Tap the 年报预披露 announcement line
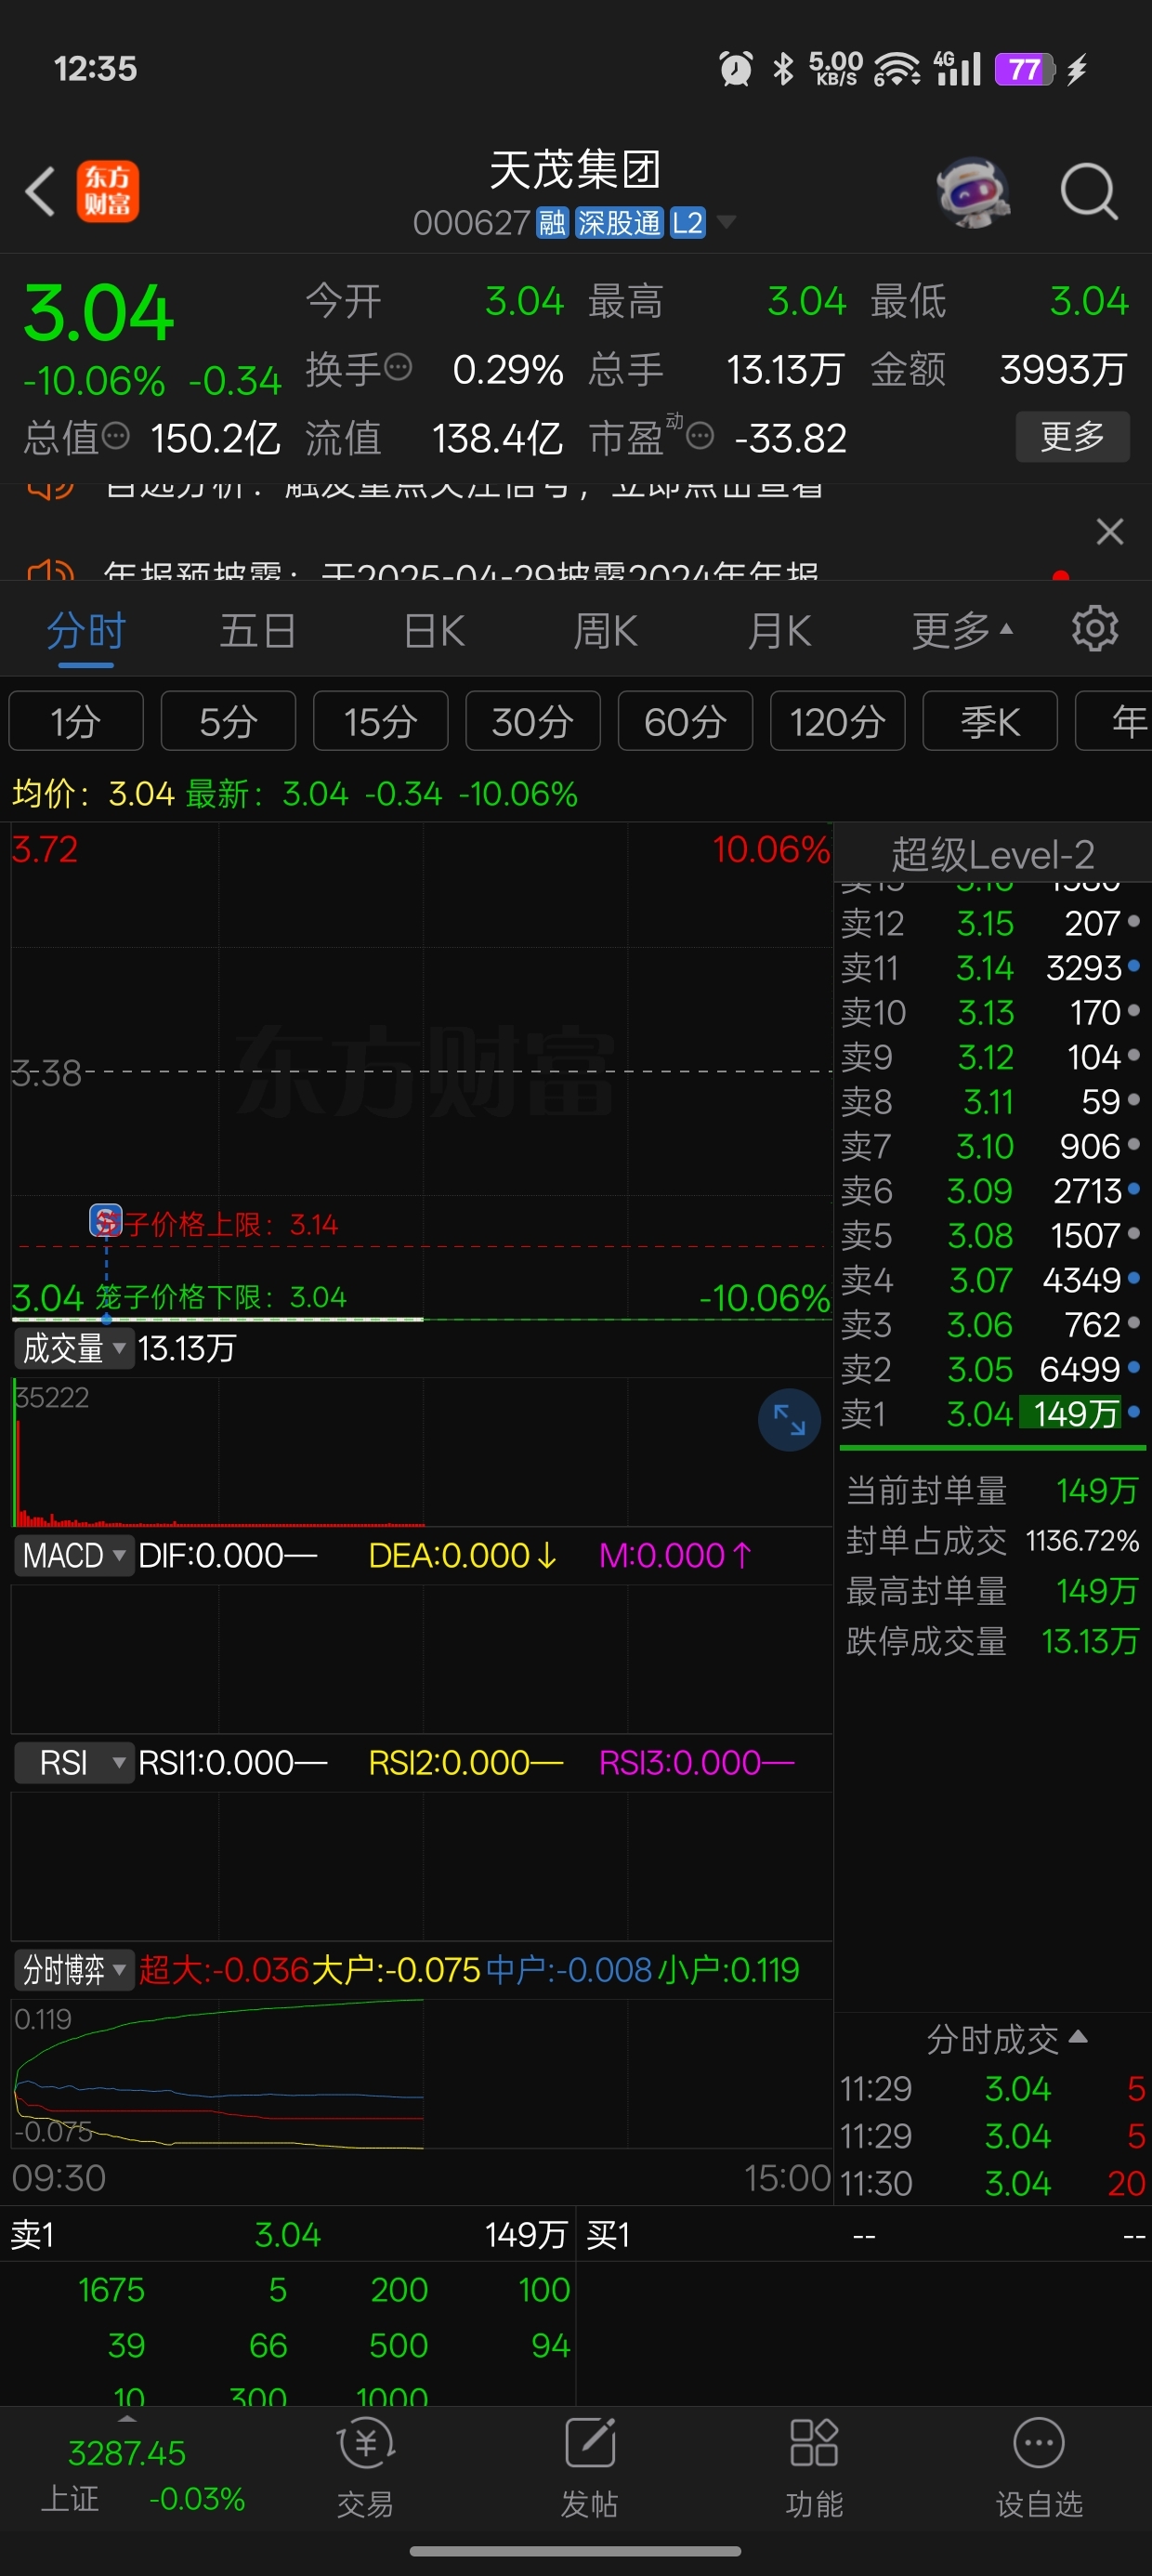 click(460, 572)
